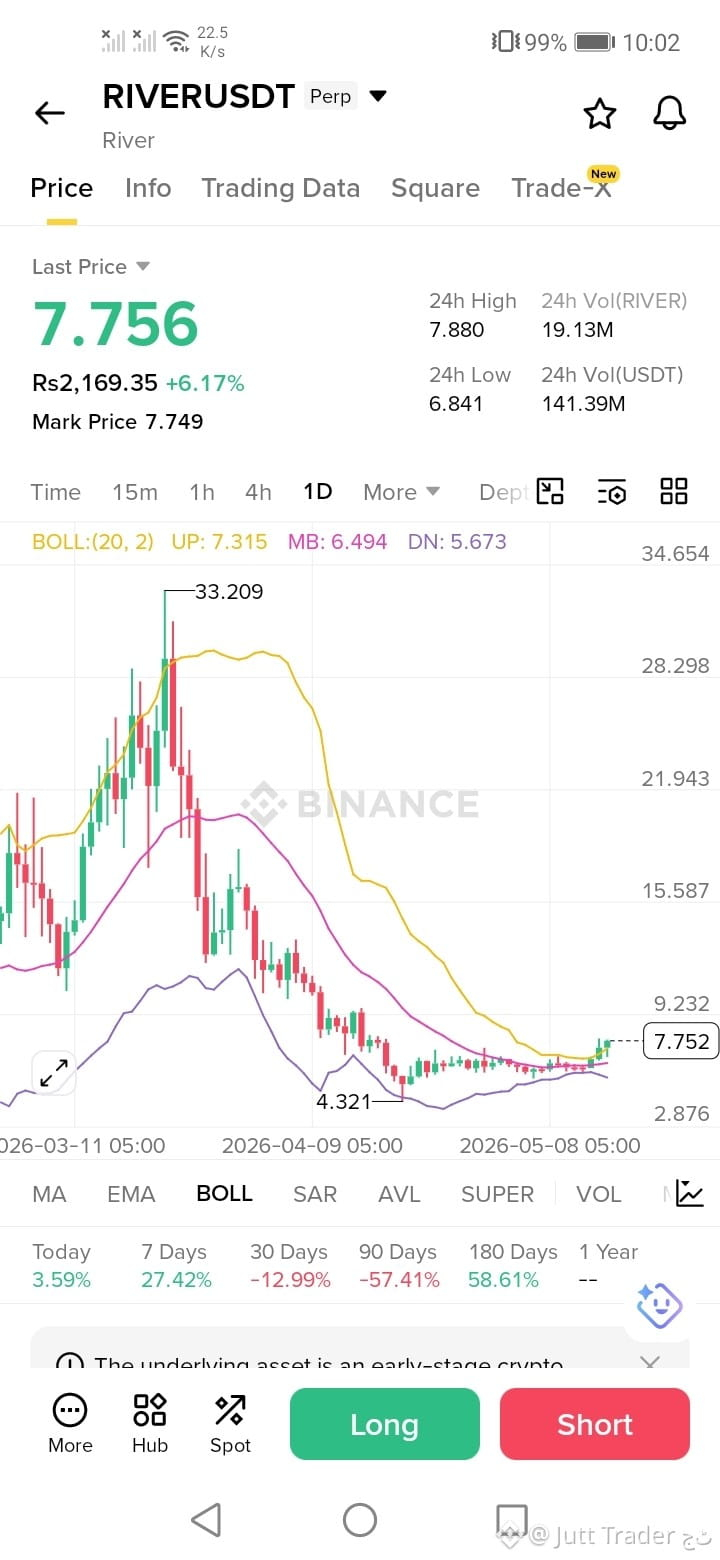This screenshot has width=720, height=1560.
Task: Enable the EMA indicator
Action: click(131, 1194)
